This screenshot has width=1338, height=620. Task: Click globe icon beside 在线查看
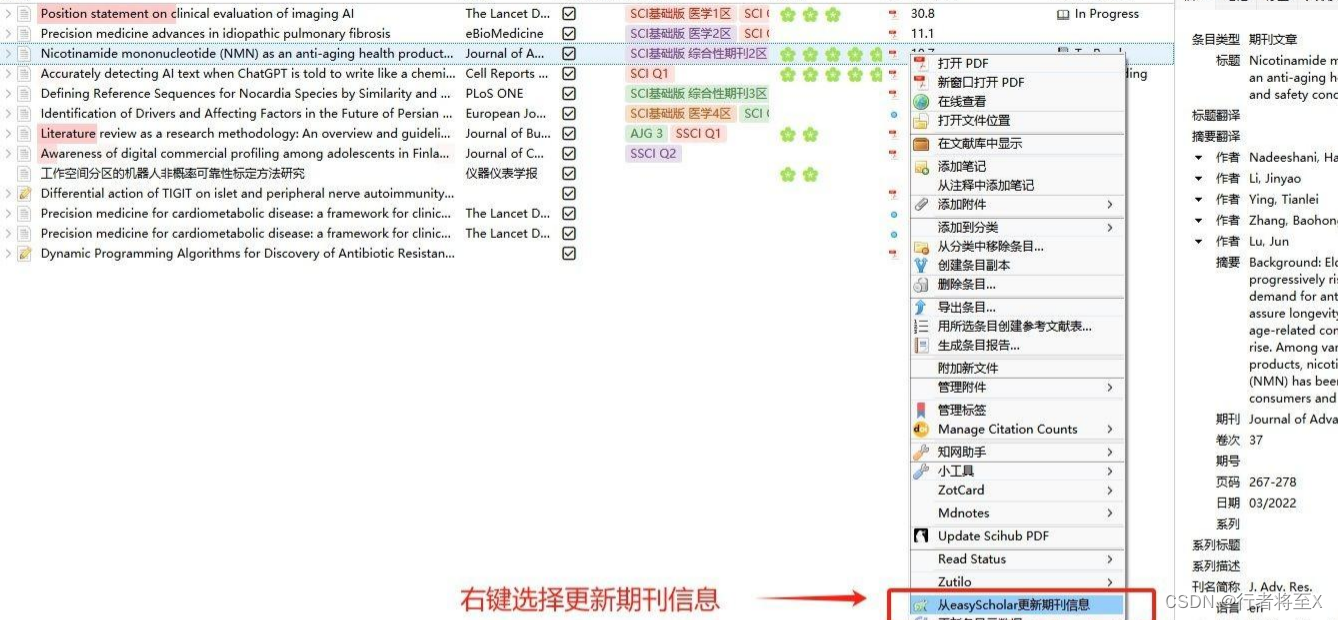[921, 101]
